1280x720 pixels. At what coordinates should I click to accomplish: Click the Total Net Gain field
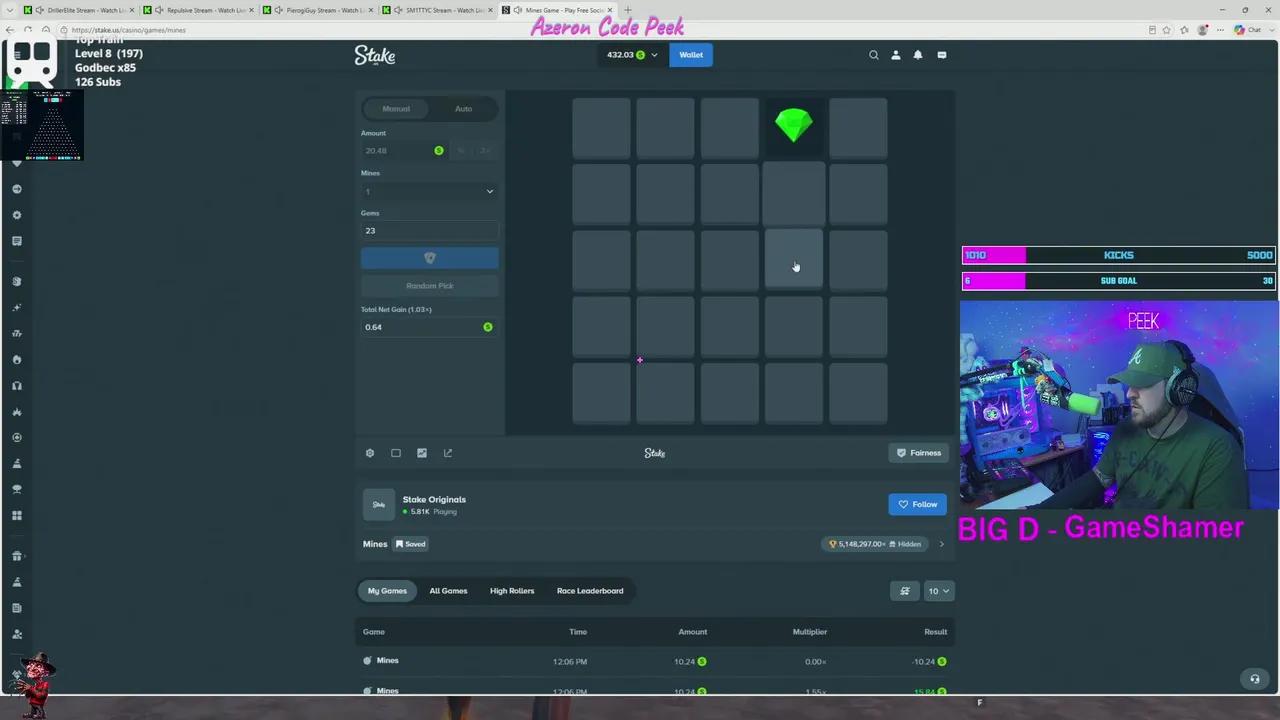(429, 327)
